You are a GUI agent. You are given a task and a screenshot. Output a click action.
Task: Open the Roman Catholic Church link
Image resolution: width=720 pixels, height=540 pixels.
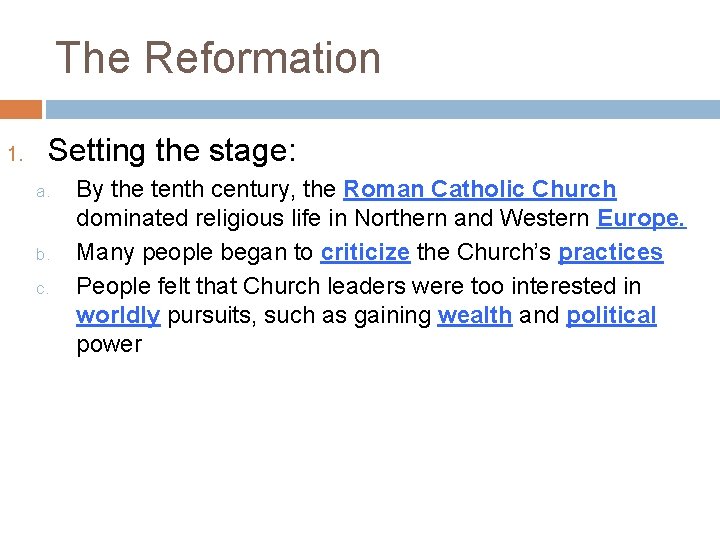(x=480, y=189)
